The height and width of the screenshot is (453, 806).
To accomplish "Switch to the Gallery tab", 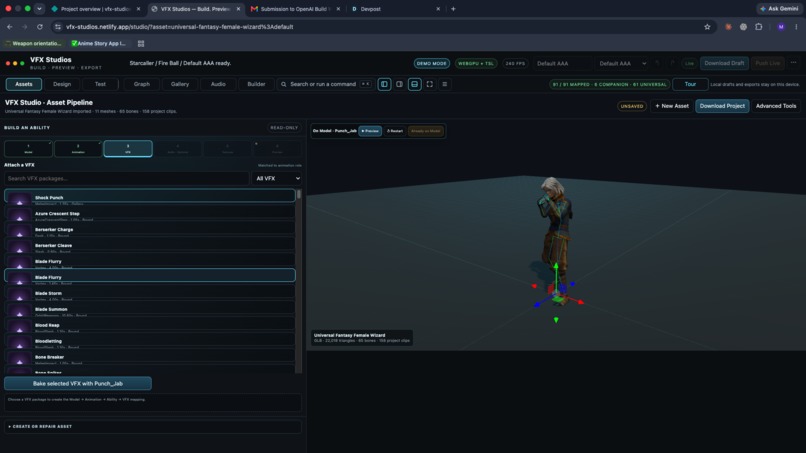I will click(180, 84).
